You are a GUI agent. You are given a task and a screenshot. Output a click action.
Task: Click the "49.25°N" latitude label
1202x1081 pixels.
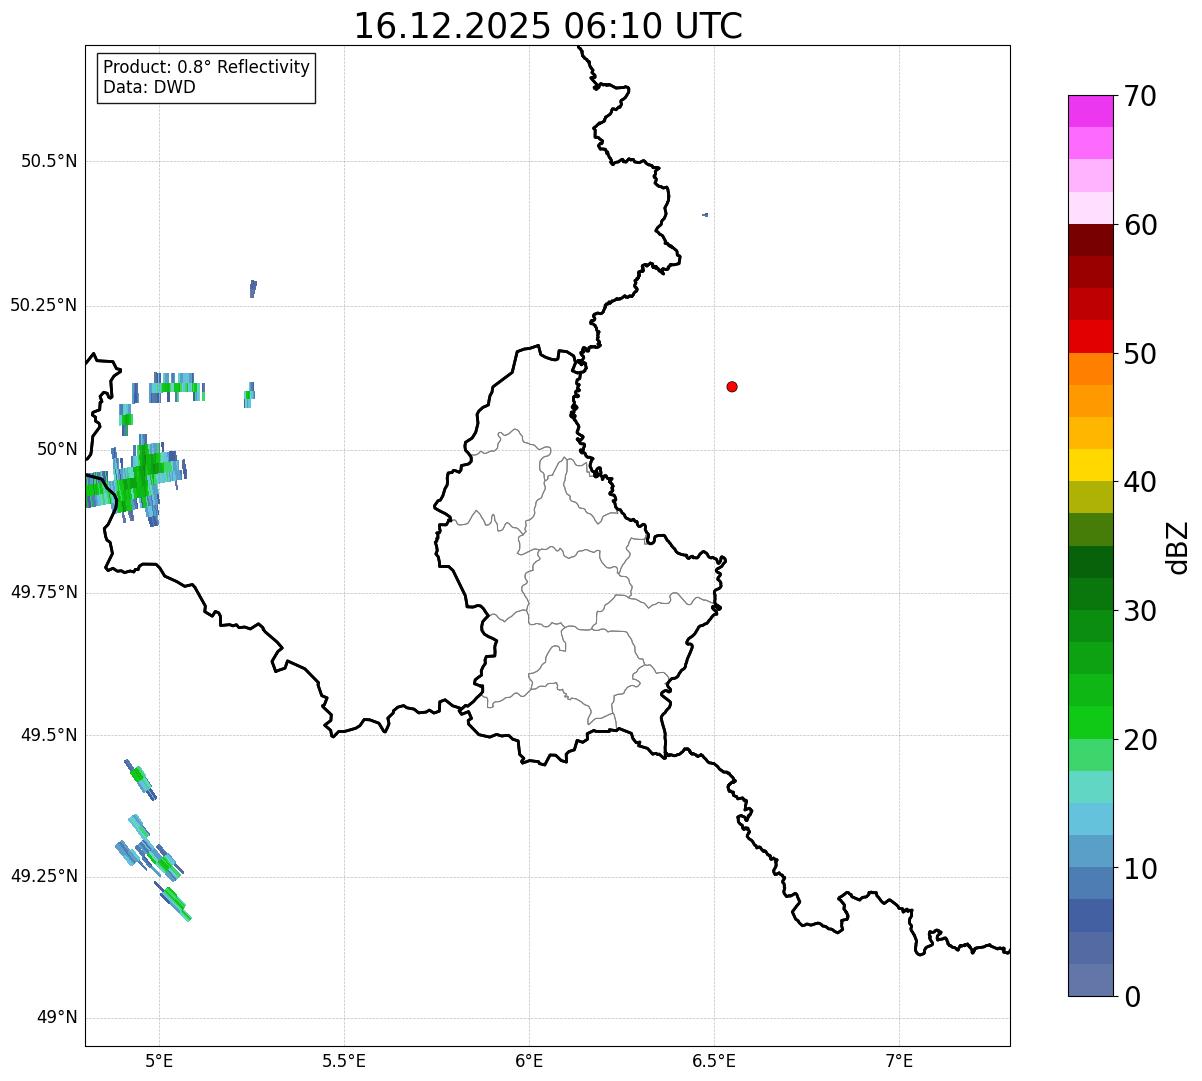44,877
